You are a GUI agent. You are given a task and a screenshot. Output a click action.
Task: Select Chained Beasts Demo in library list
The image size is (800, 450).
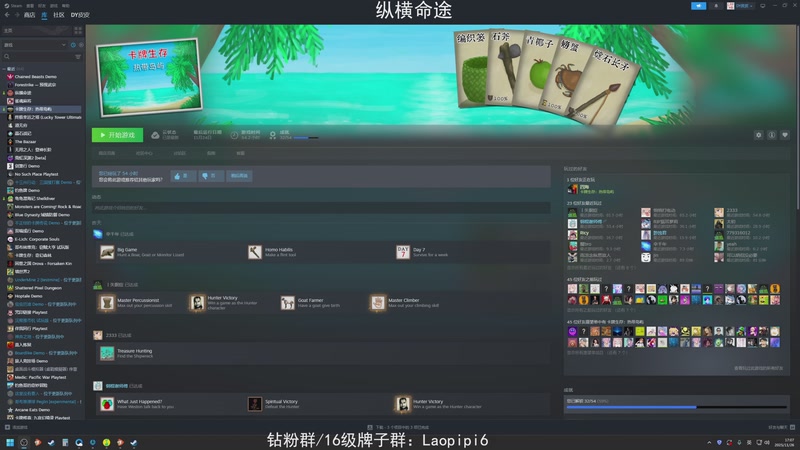pyautogui.click(x=36, y=77)
